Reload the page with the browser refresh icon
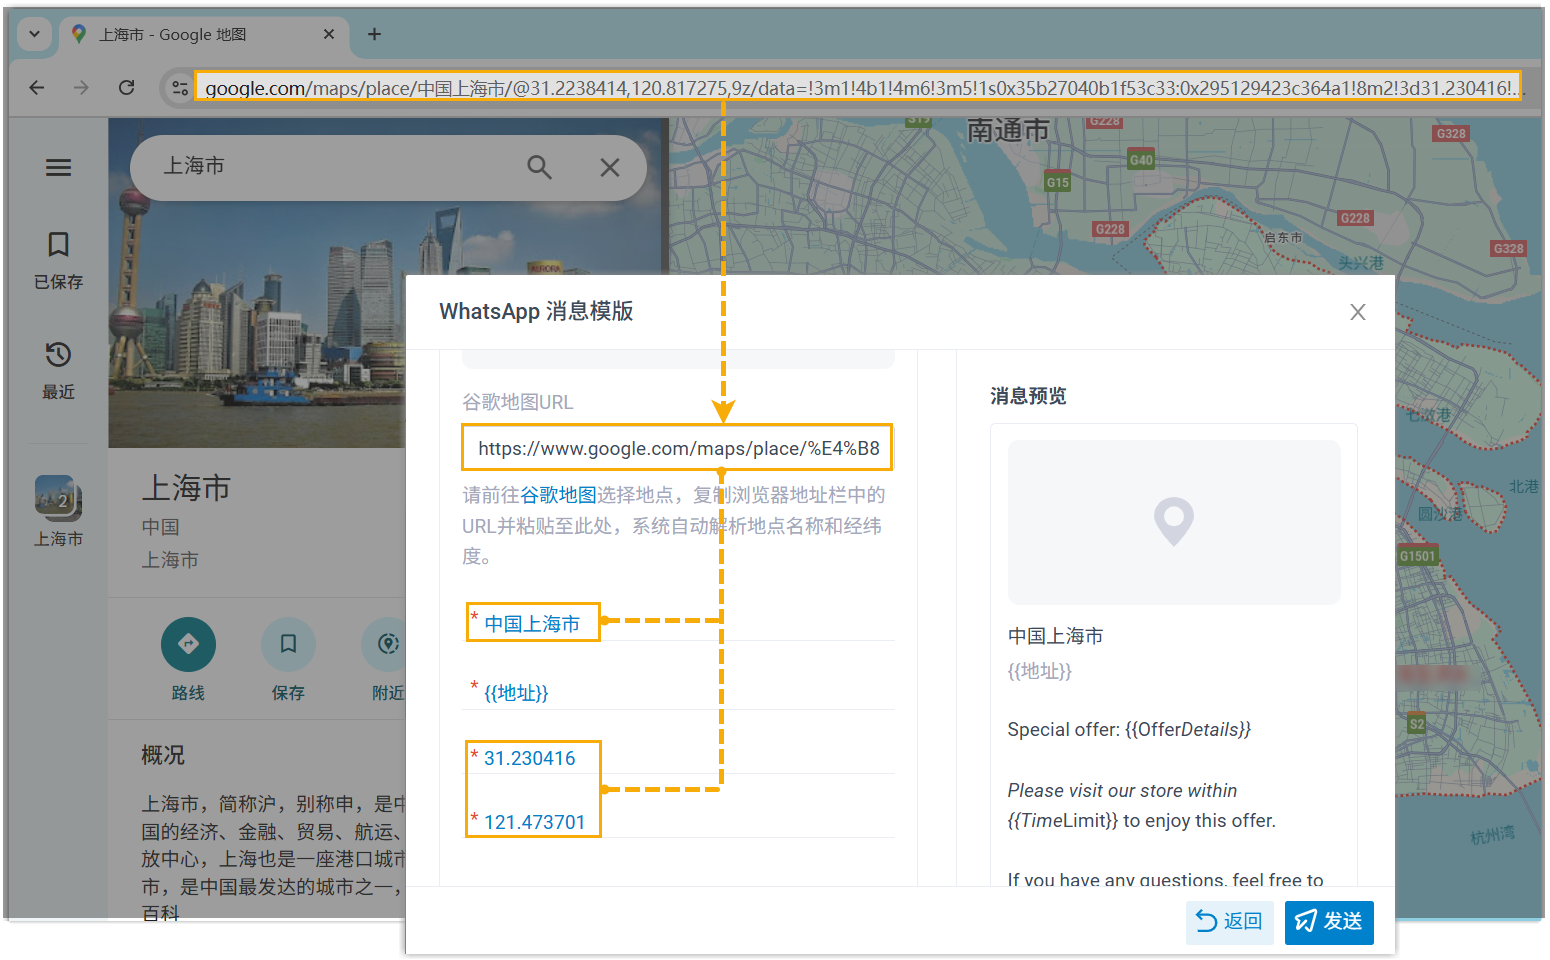Image resolution: width=1550 pixels, height=960 pixels. point(126,88)
